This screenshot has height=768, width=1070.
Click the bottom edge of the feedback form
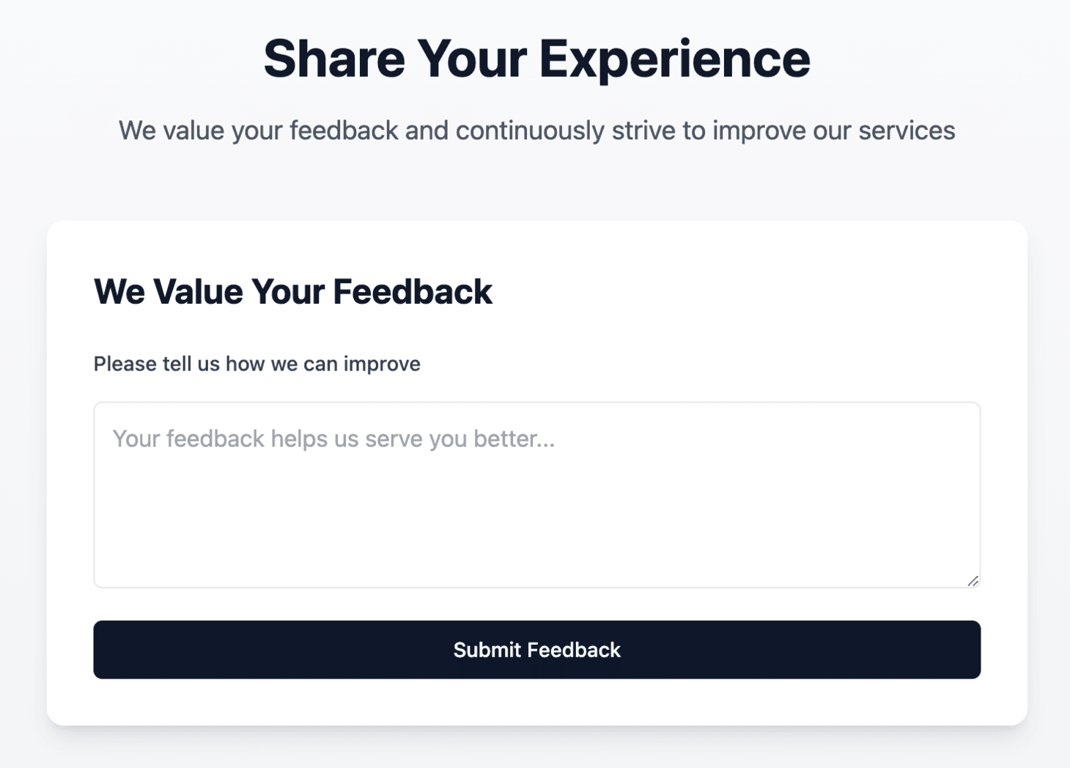click(536, 718)
